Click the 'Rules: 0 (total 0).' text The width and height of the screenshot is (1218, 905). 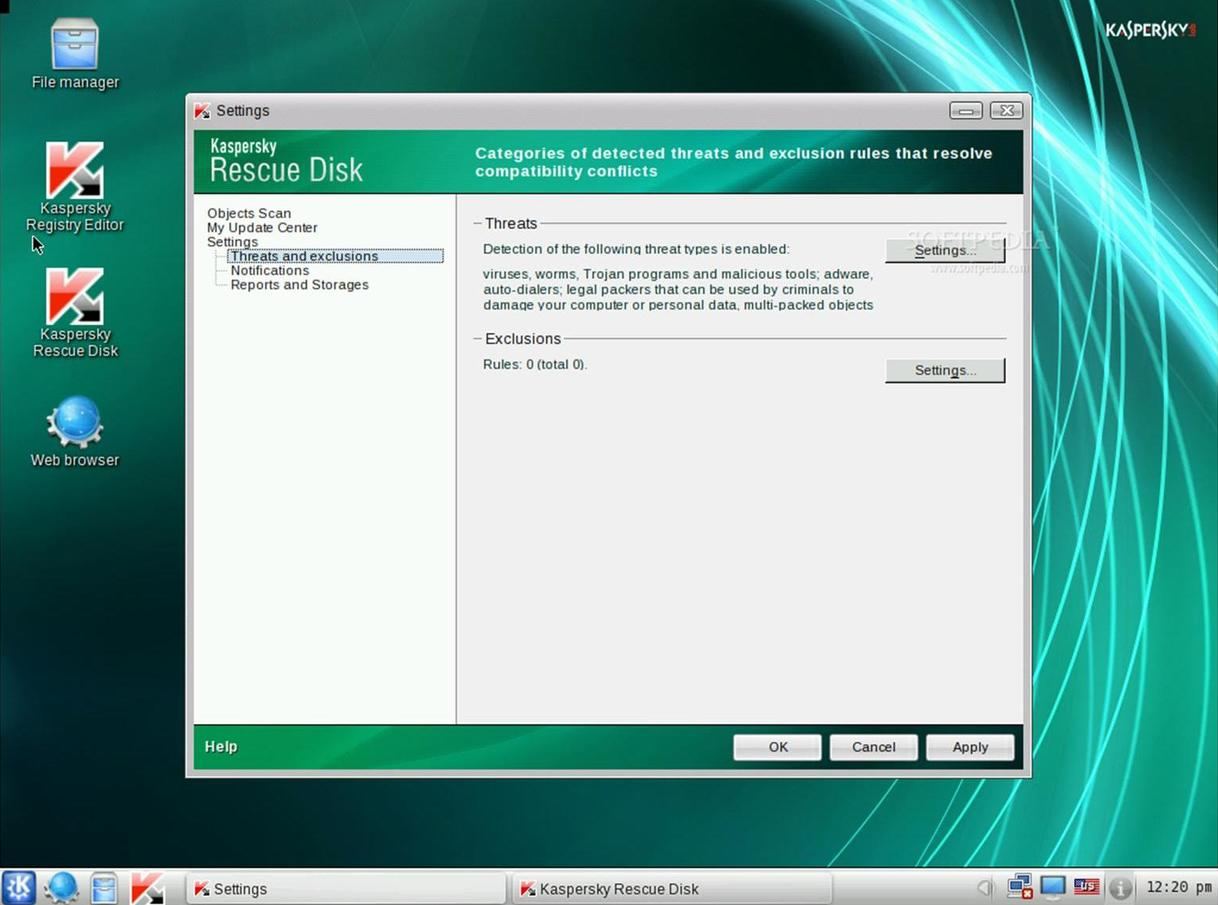pos(535,364)
